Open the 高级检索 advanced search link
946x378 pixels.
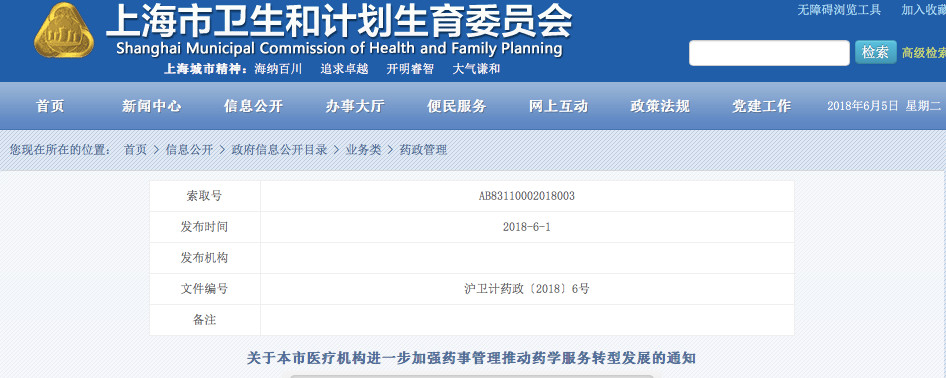coord(924,53)
